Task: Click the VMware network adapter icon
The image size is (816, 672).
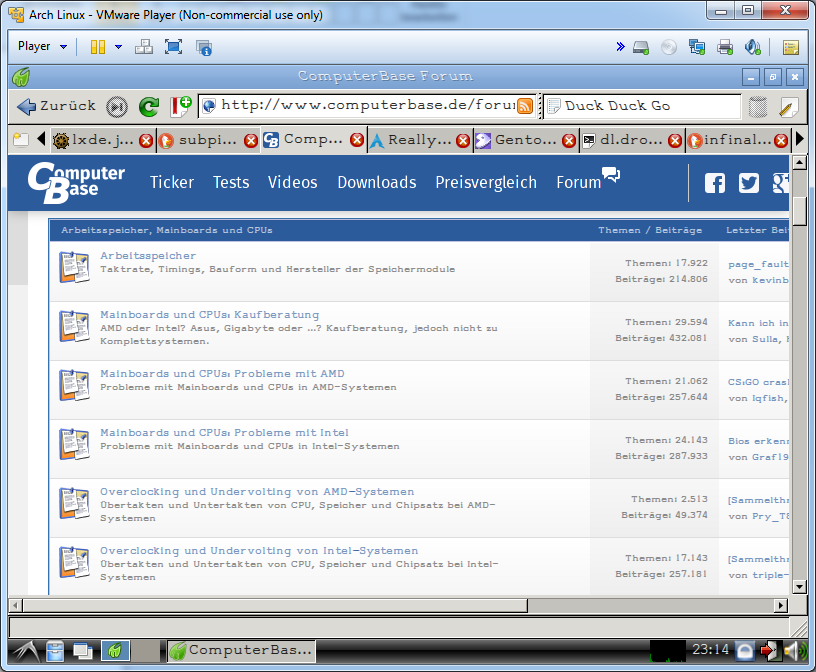Action: (697, 47)
